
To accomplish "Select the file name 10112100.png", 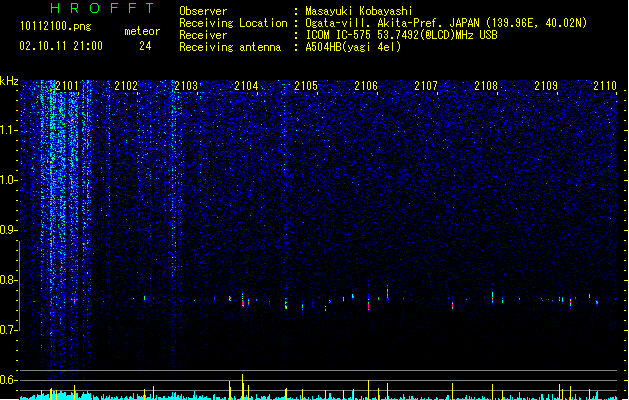I will point(56,27).
